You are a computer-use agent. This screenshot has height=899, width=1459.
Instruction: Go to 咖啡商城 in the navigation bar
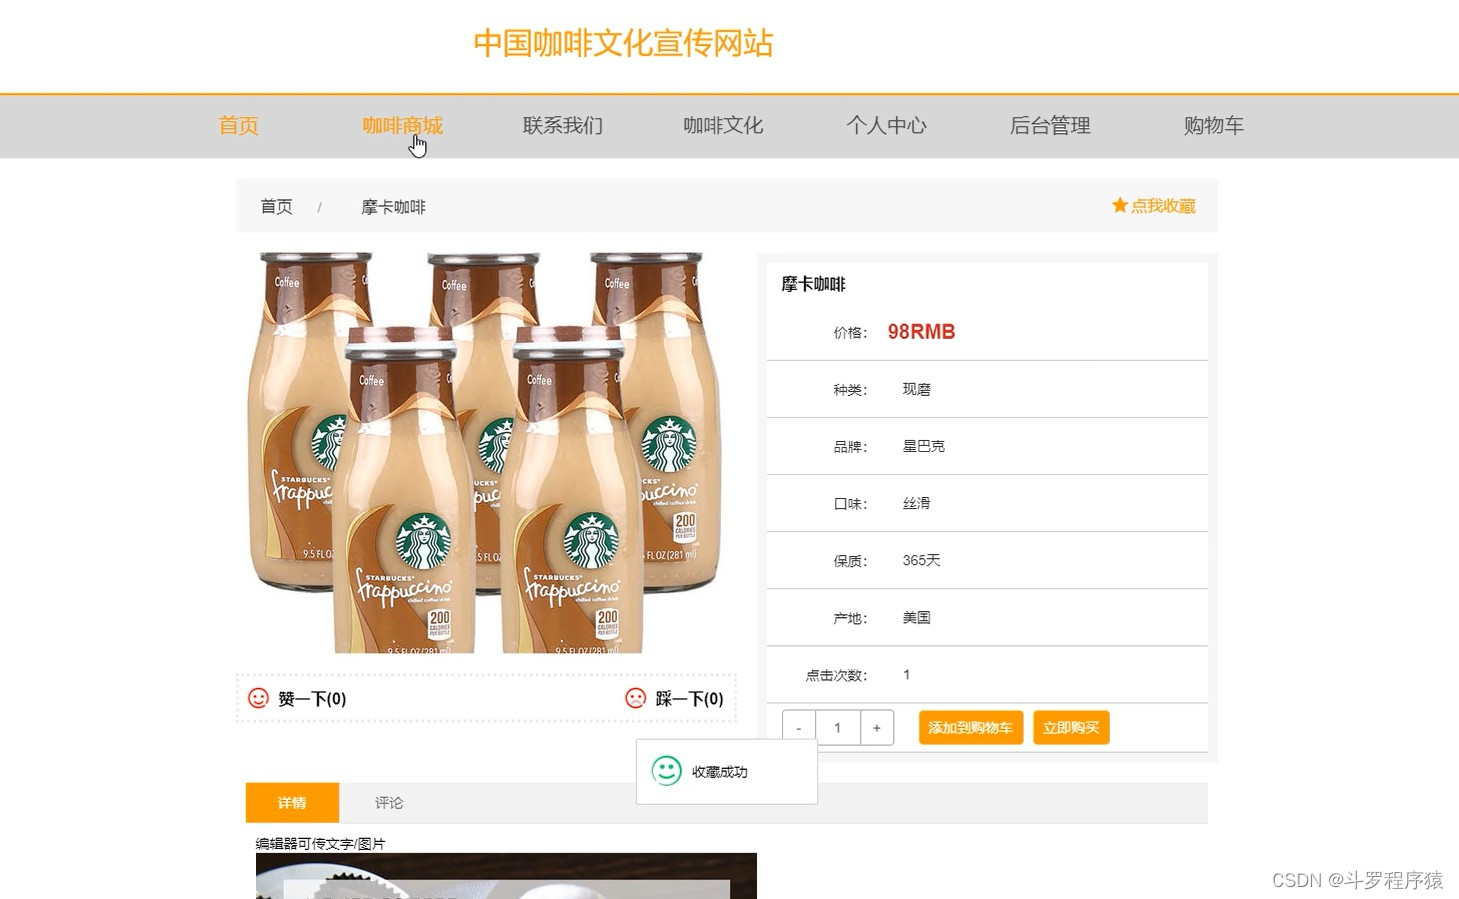click(x=402, y=126)
